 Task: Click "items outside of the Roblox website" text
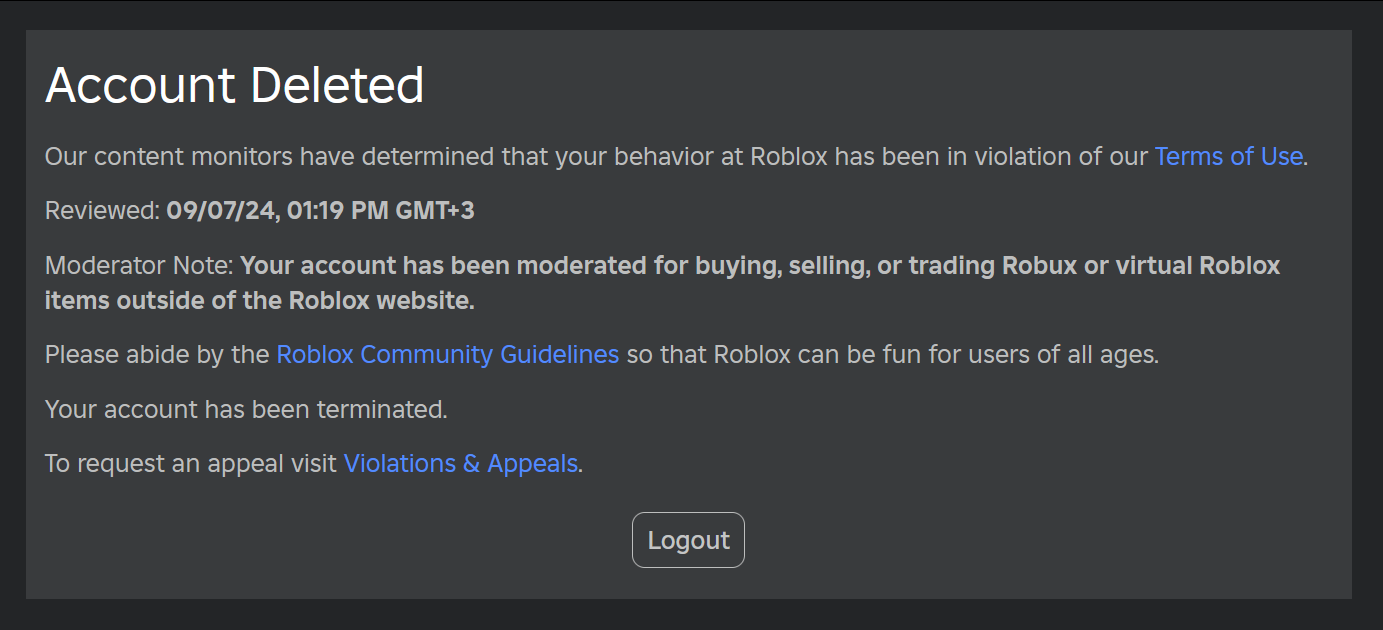pyautogui.click(x=259, y=300)
